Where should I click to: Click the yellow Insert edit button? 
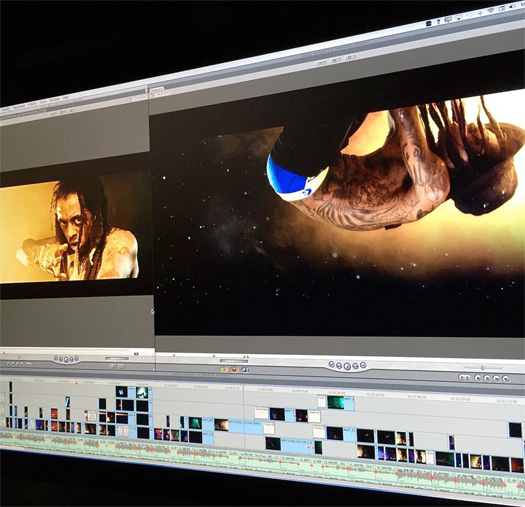[223, 369]
